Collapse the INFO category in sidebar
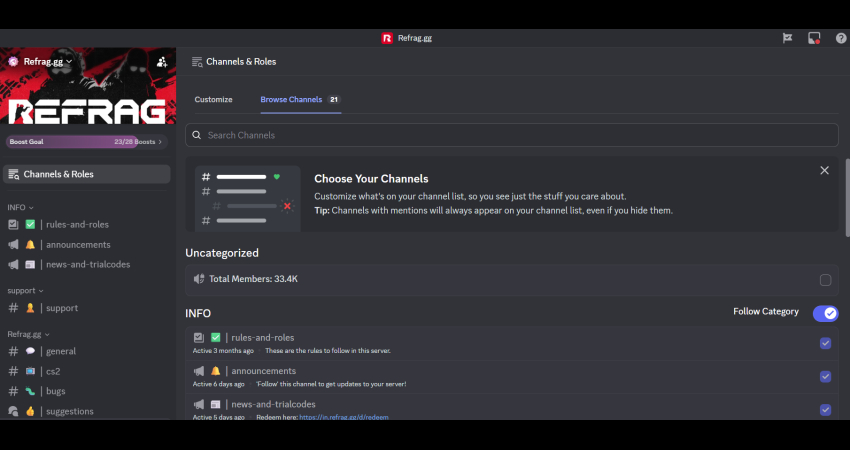850x450 pixels. click(x=20, y=207)
